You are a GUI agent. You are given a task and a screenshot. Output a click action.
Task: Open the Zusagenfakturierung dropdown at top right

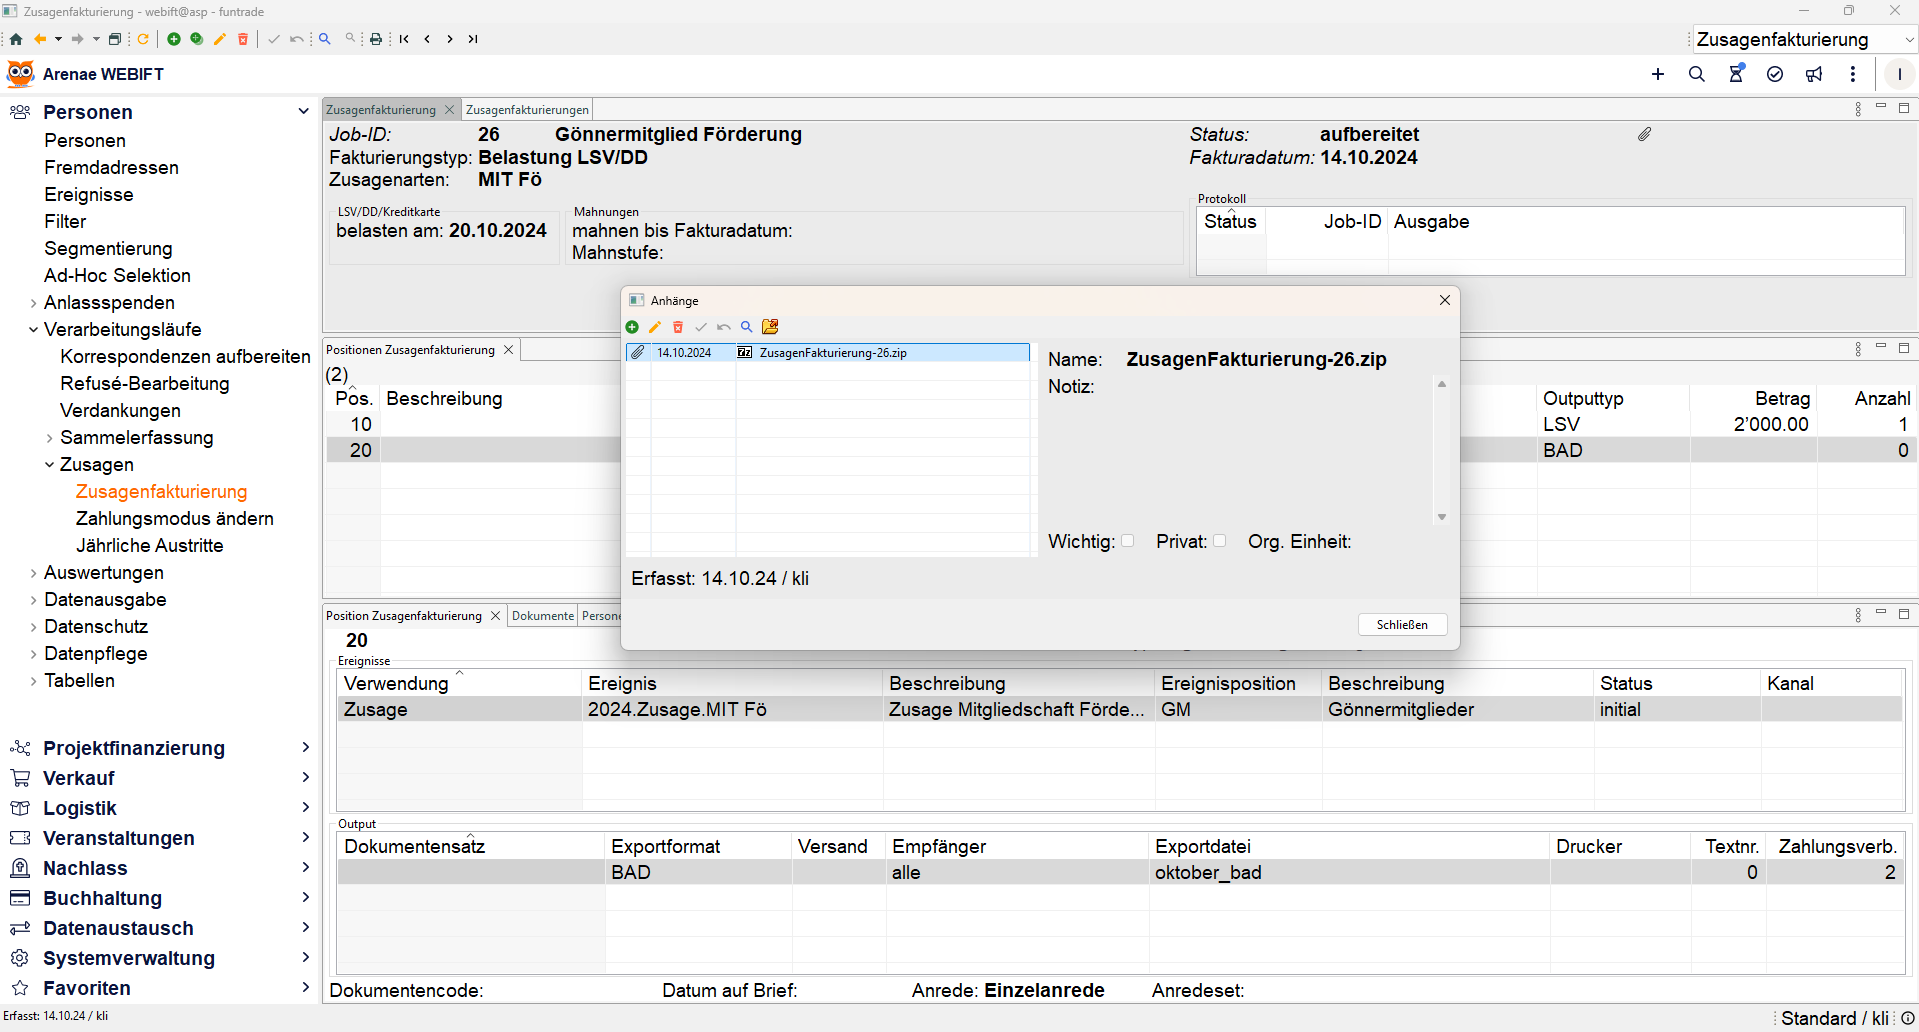coord(1908,40)
